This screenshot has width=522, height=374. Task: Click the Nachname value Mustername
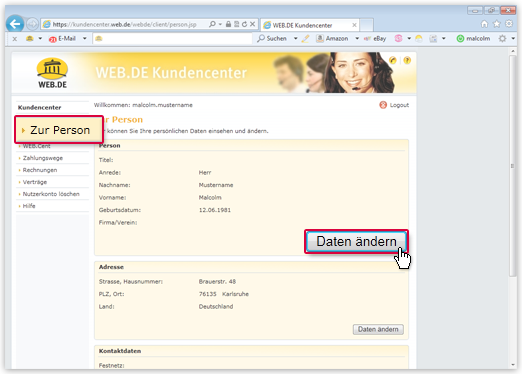(x=216, y=185)
